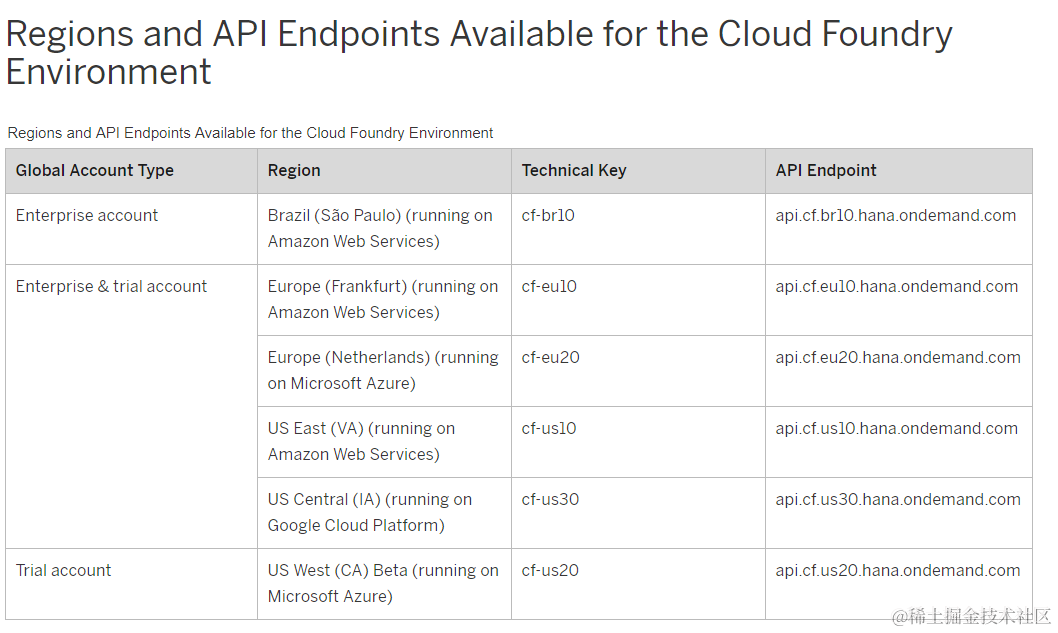
Task: Click the Technical Key column header
Action: point(574,170)
